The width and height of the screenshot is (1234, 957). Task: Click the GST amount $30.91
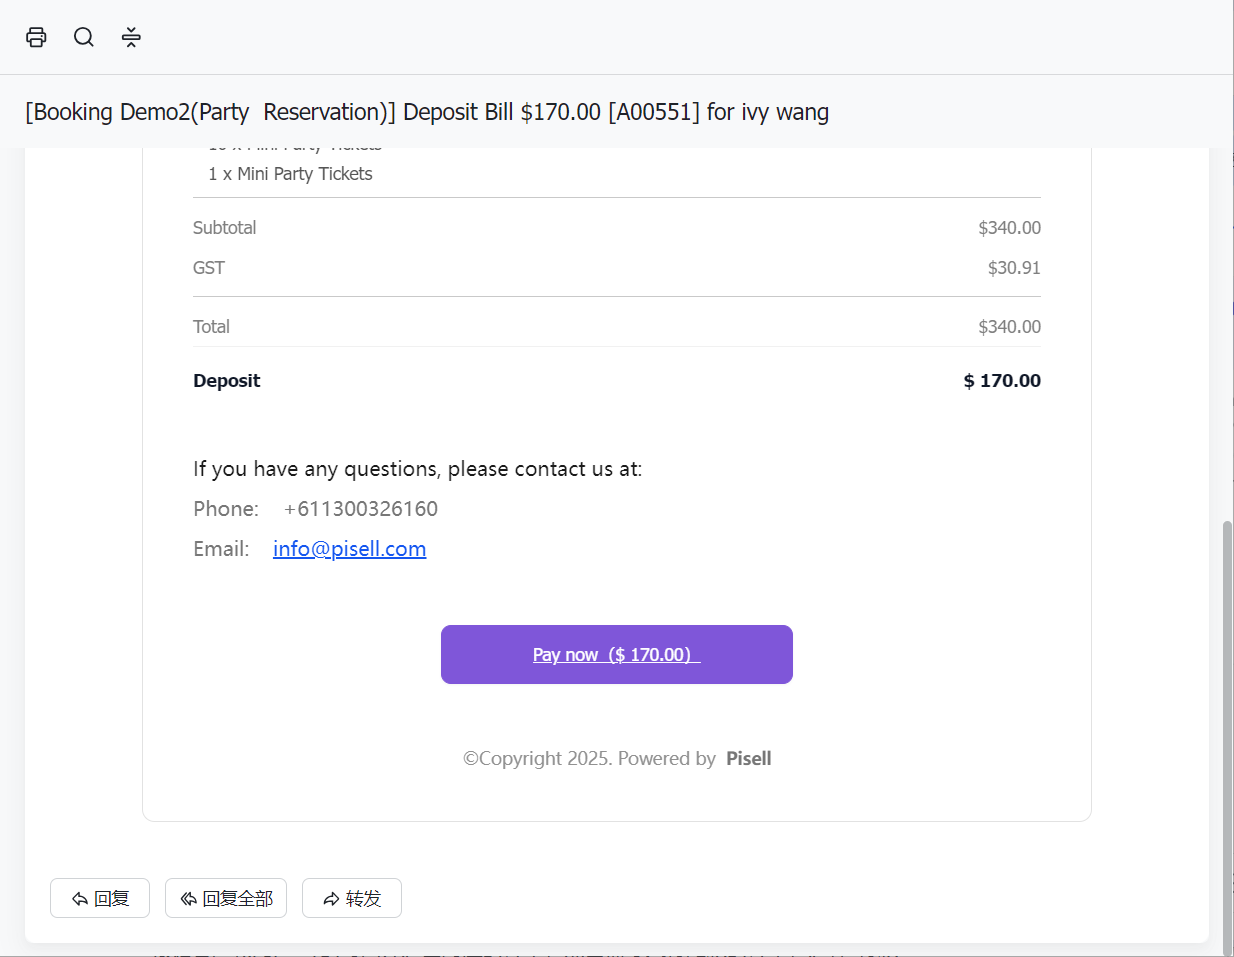[1014, 268]
